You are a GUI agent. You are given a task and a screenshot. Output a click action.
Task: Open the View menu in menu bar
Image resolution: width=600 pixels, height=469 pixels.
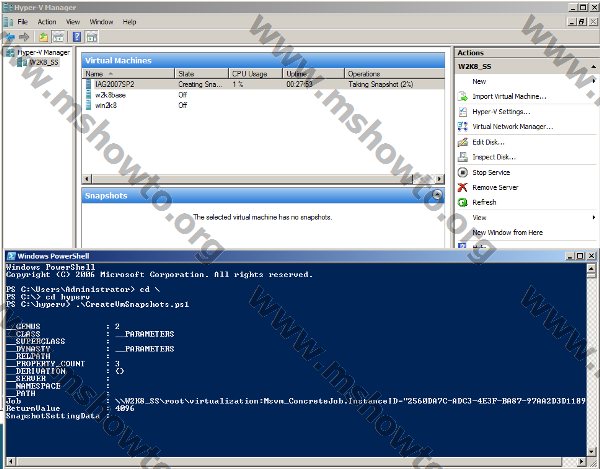pyautogui.click(x=73, y=22)
